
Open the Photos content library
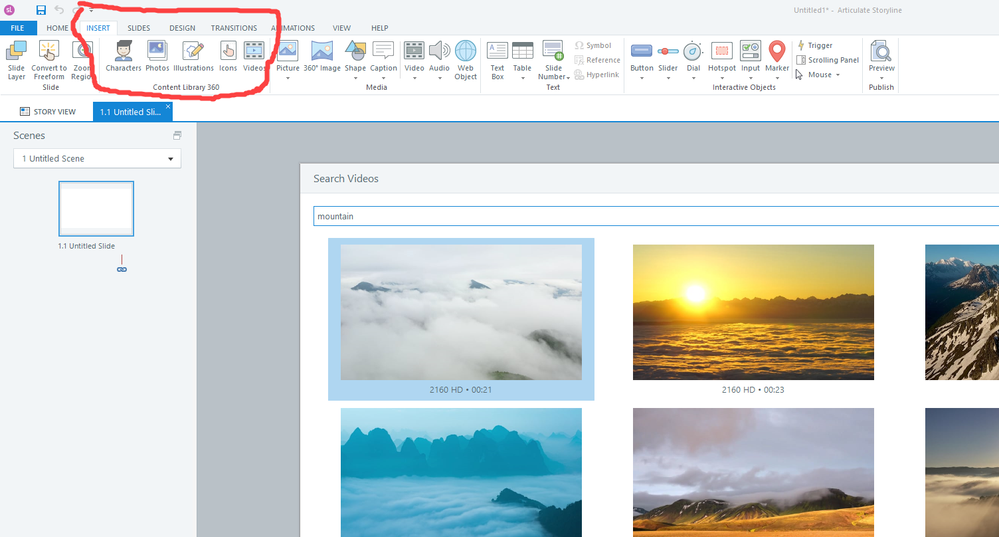tap(157, 56)
